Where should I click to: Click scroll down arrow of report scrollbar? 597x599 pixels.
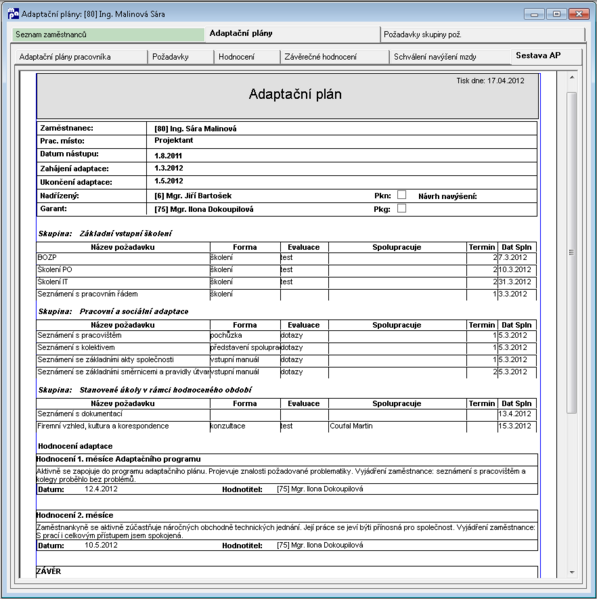click(572, 572)
